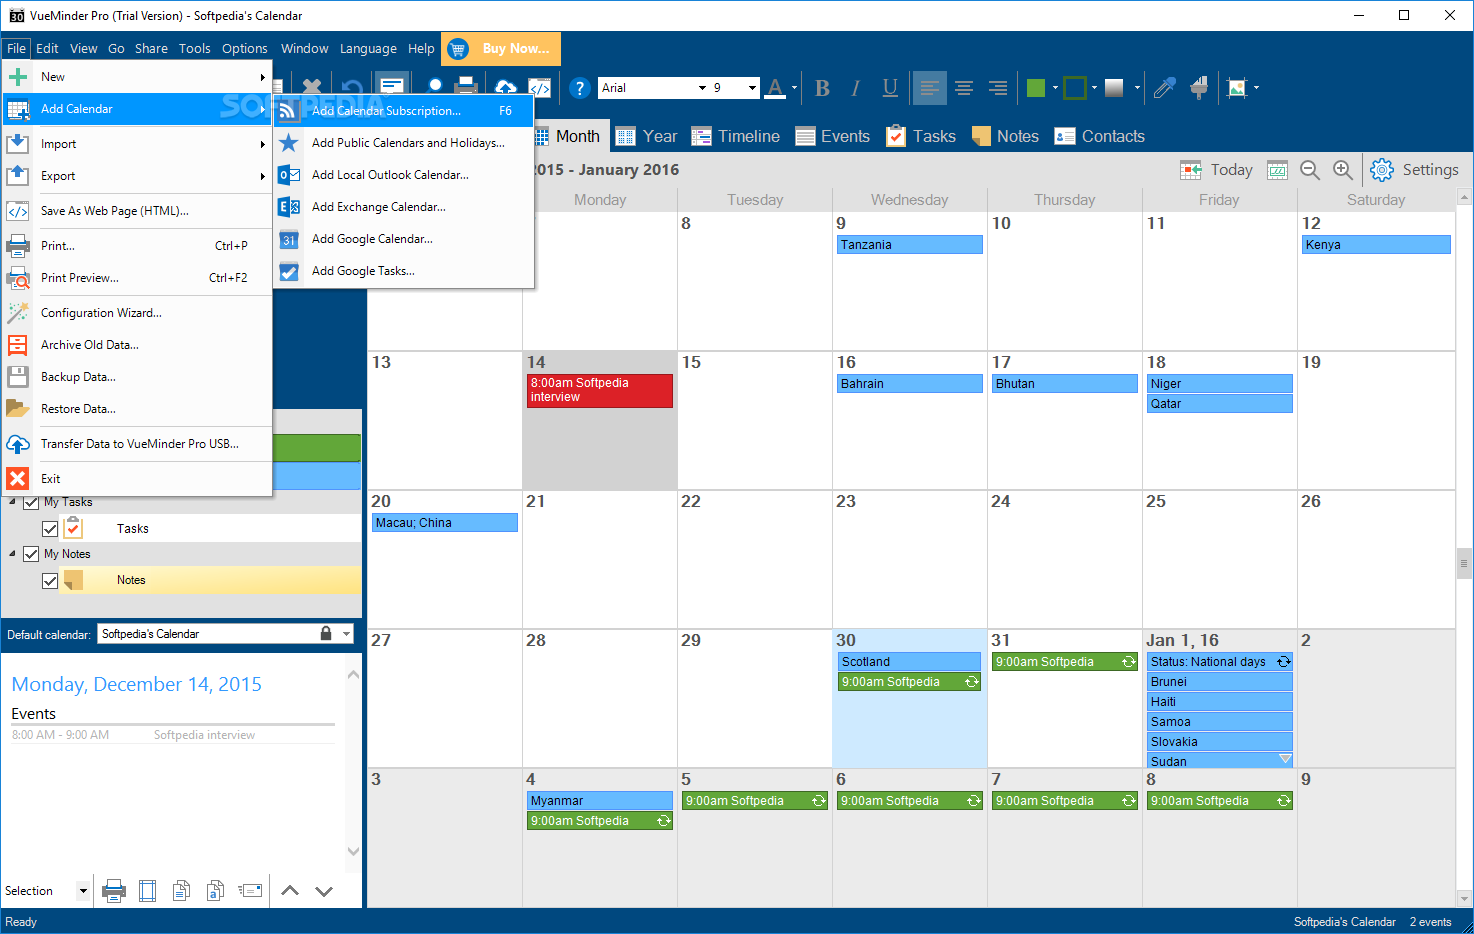
Task: Click the page layout icon in details pane
Action: pos(147,890)
